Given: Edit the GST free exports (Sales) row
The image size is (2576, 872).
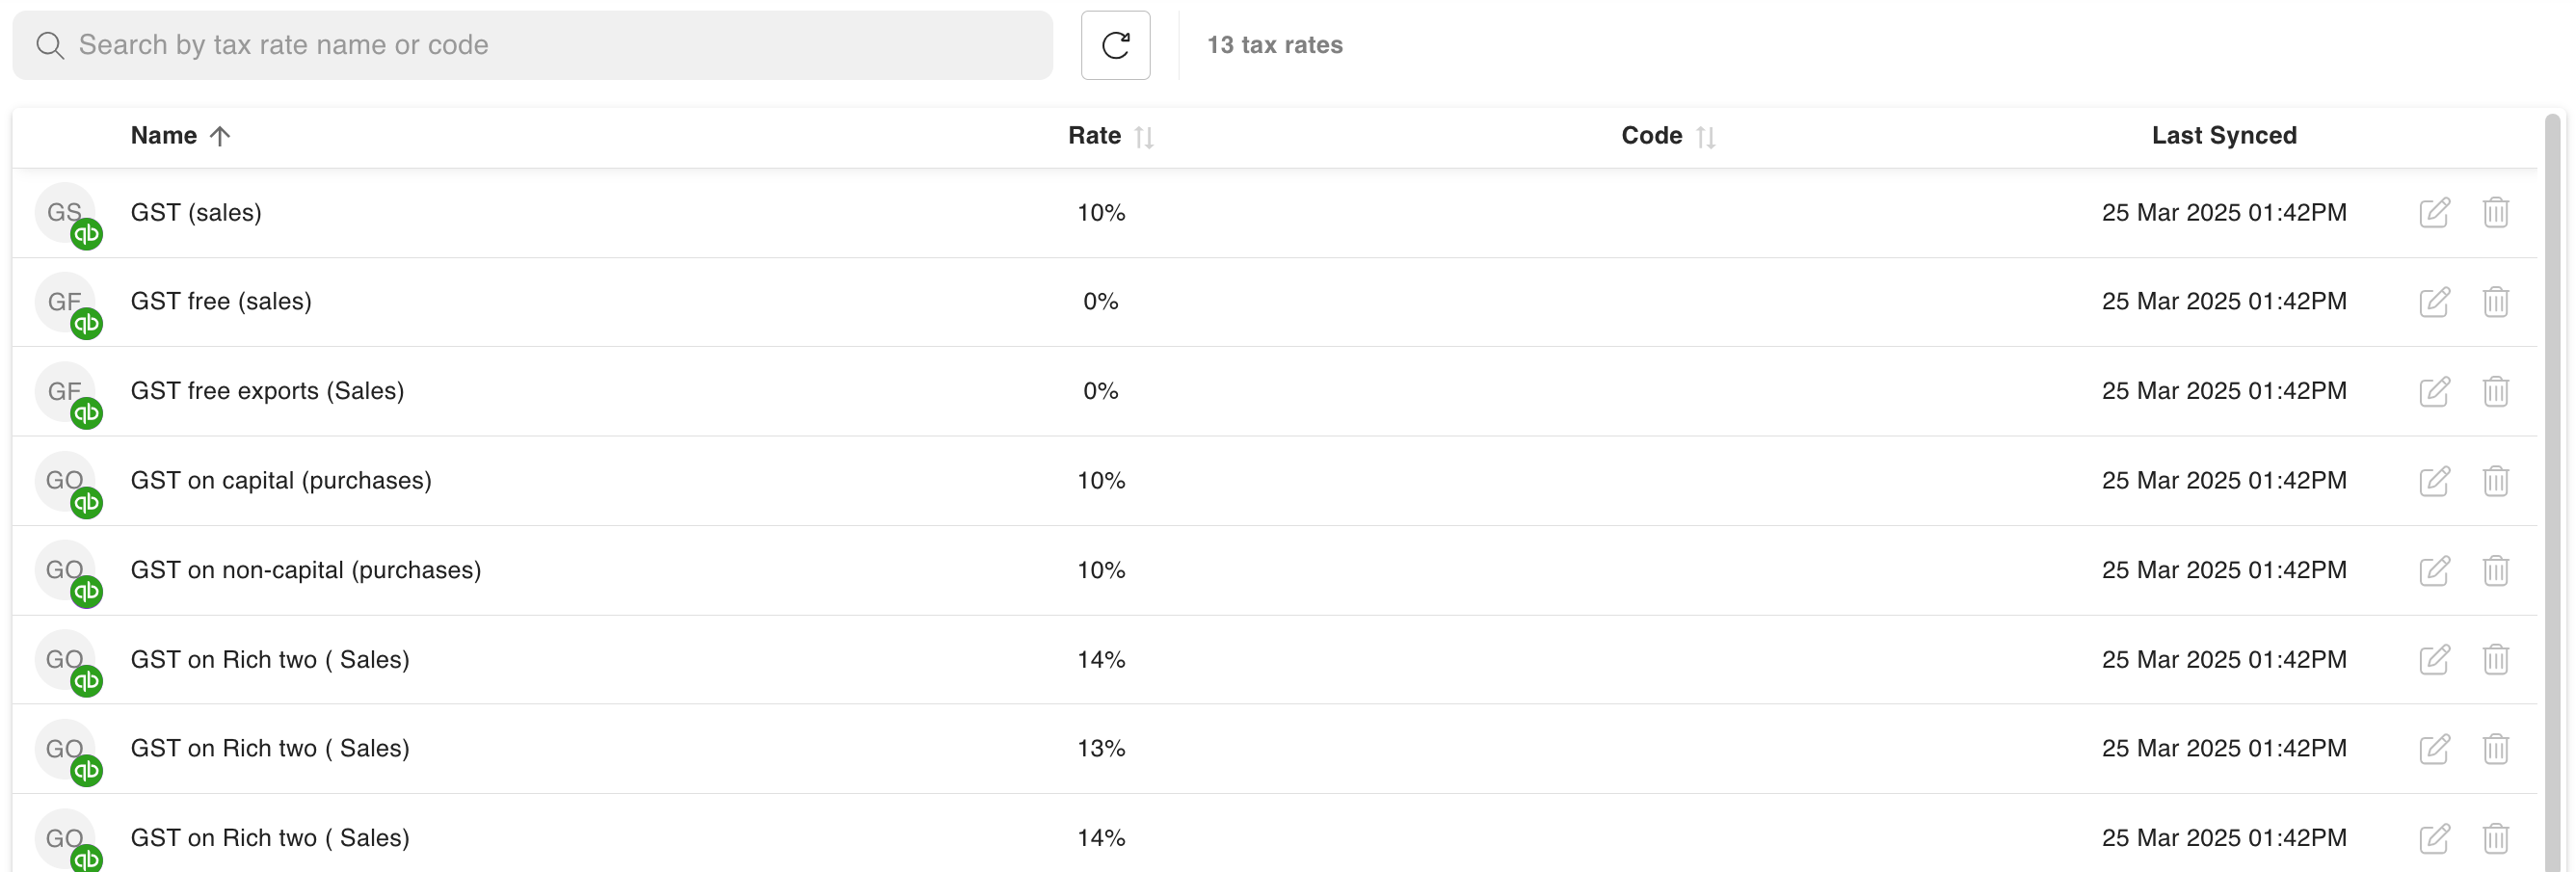Looking at the screenshot, I should 2434,391.
